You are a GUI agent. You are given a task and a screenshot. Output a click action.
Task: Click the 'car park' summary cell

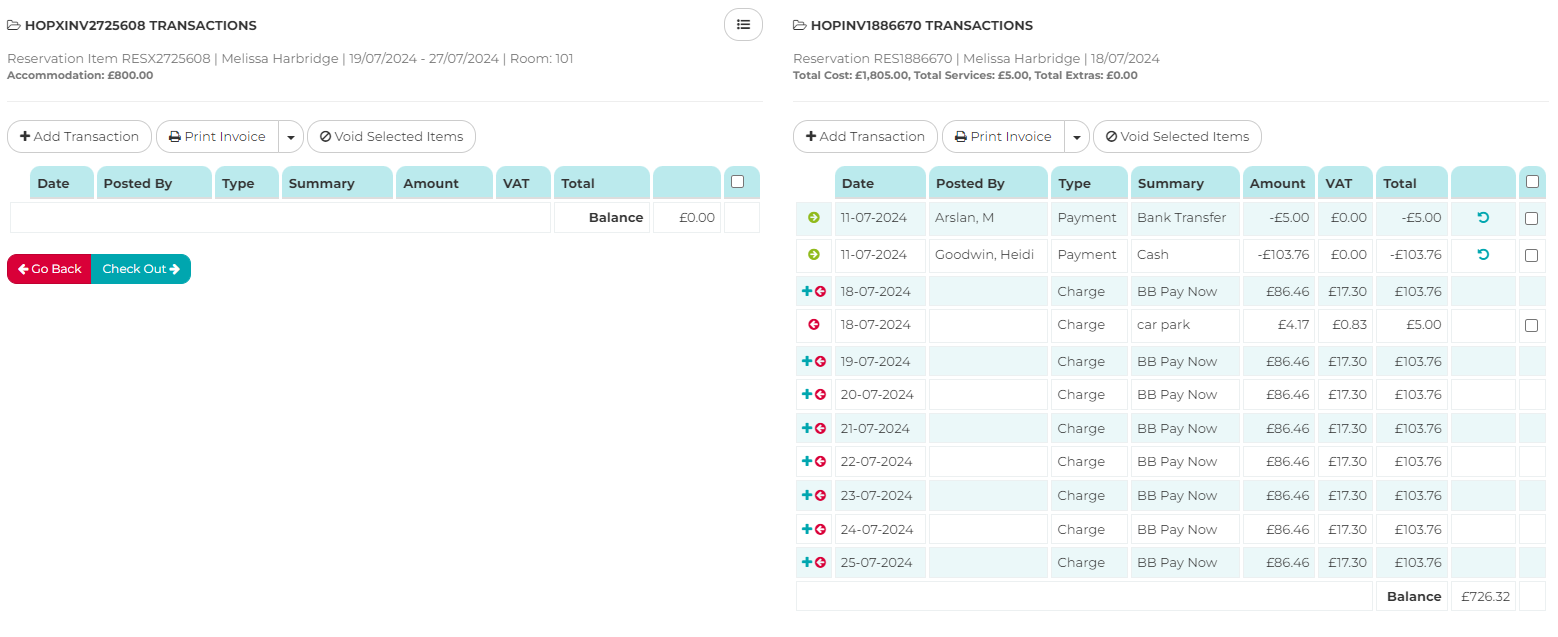click(x=1185, y=325)
